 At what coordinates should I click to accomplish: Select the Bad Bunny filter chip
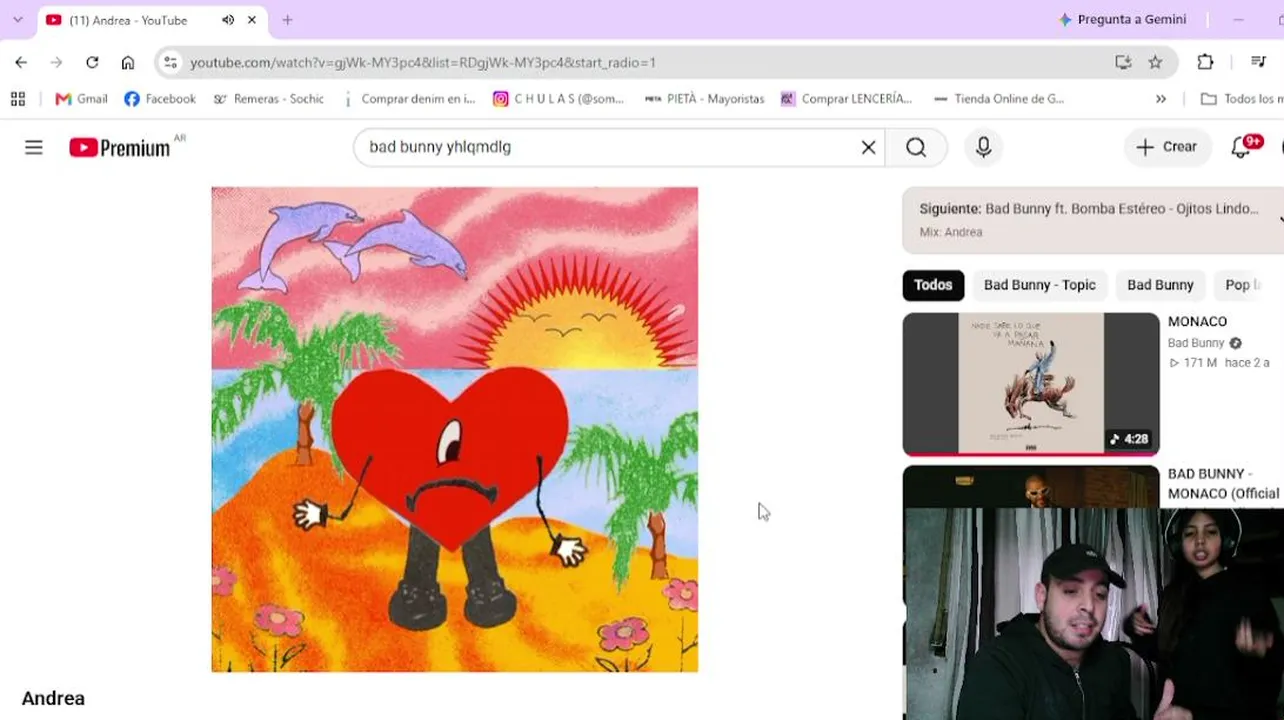pos(1160,285)
